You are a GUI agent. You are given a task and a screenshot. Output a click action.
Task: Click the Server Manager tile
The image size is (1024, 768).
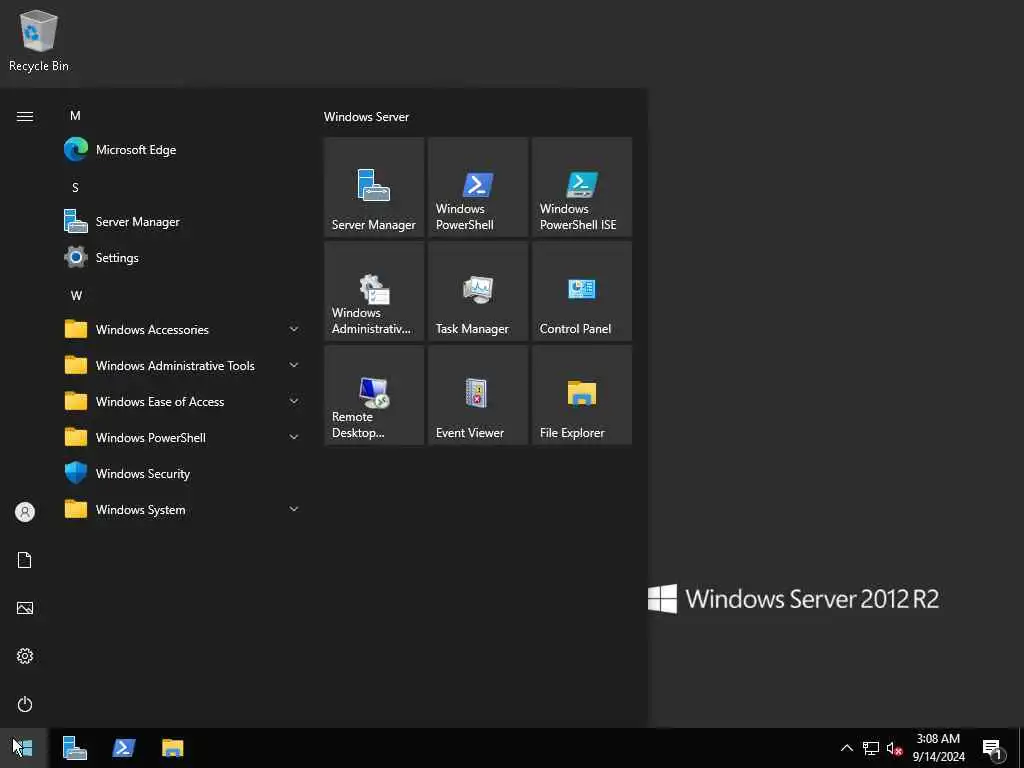pos(374,187)
